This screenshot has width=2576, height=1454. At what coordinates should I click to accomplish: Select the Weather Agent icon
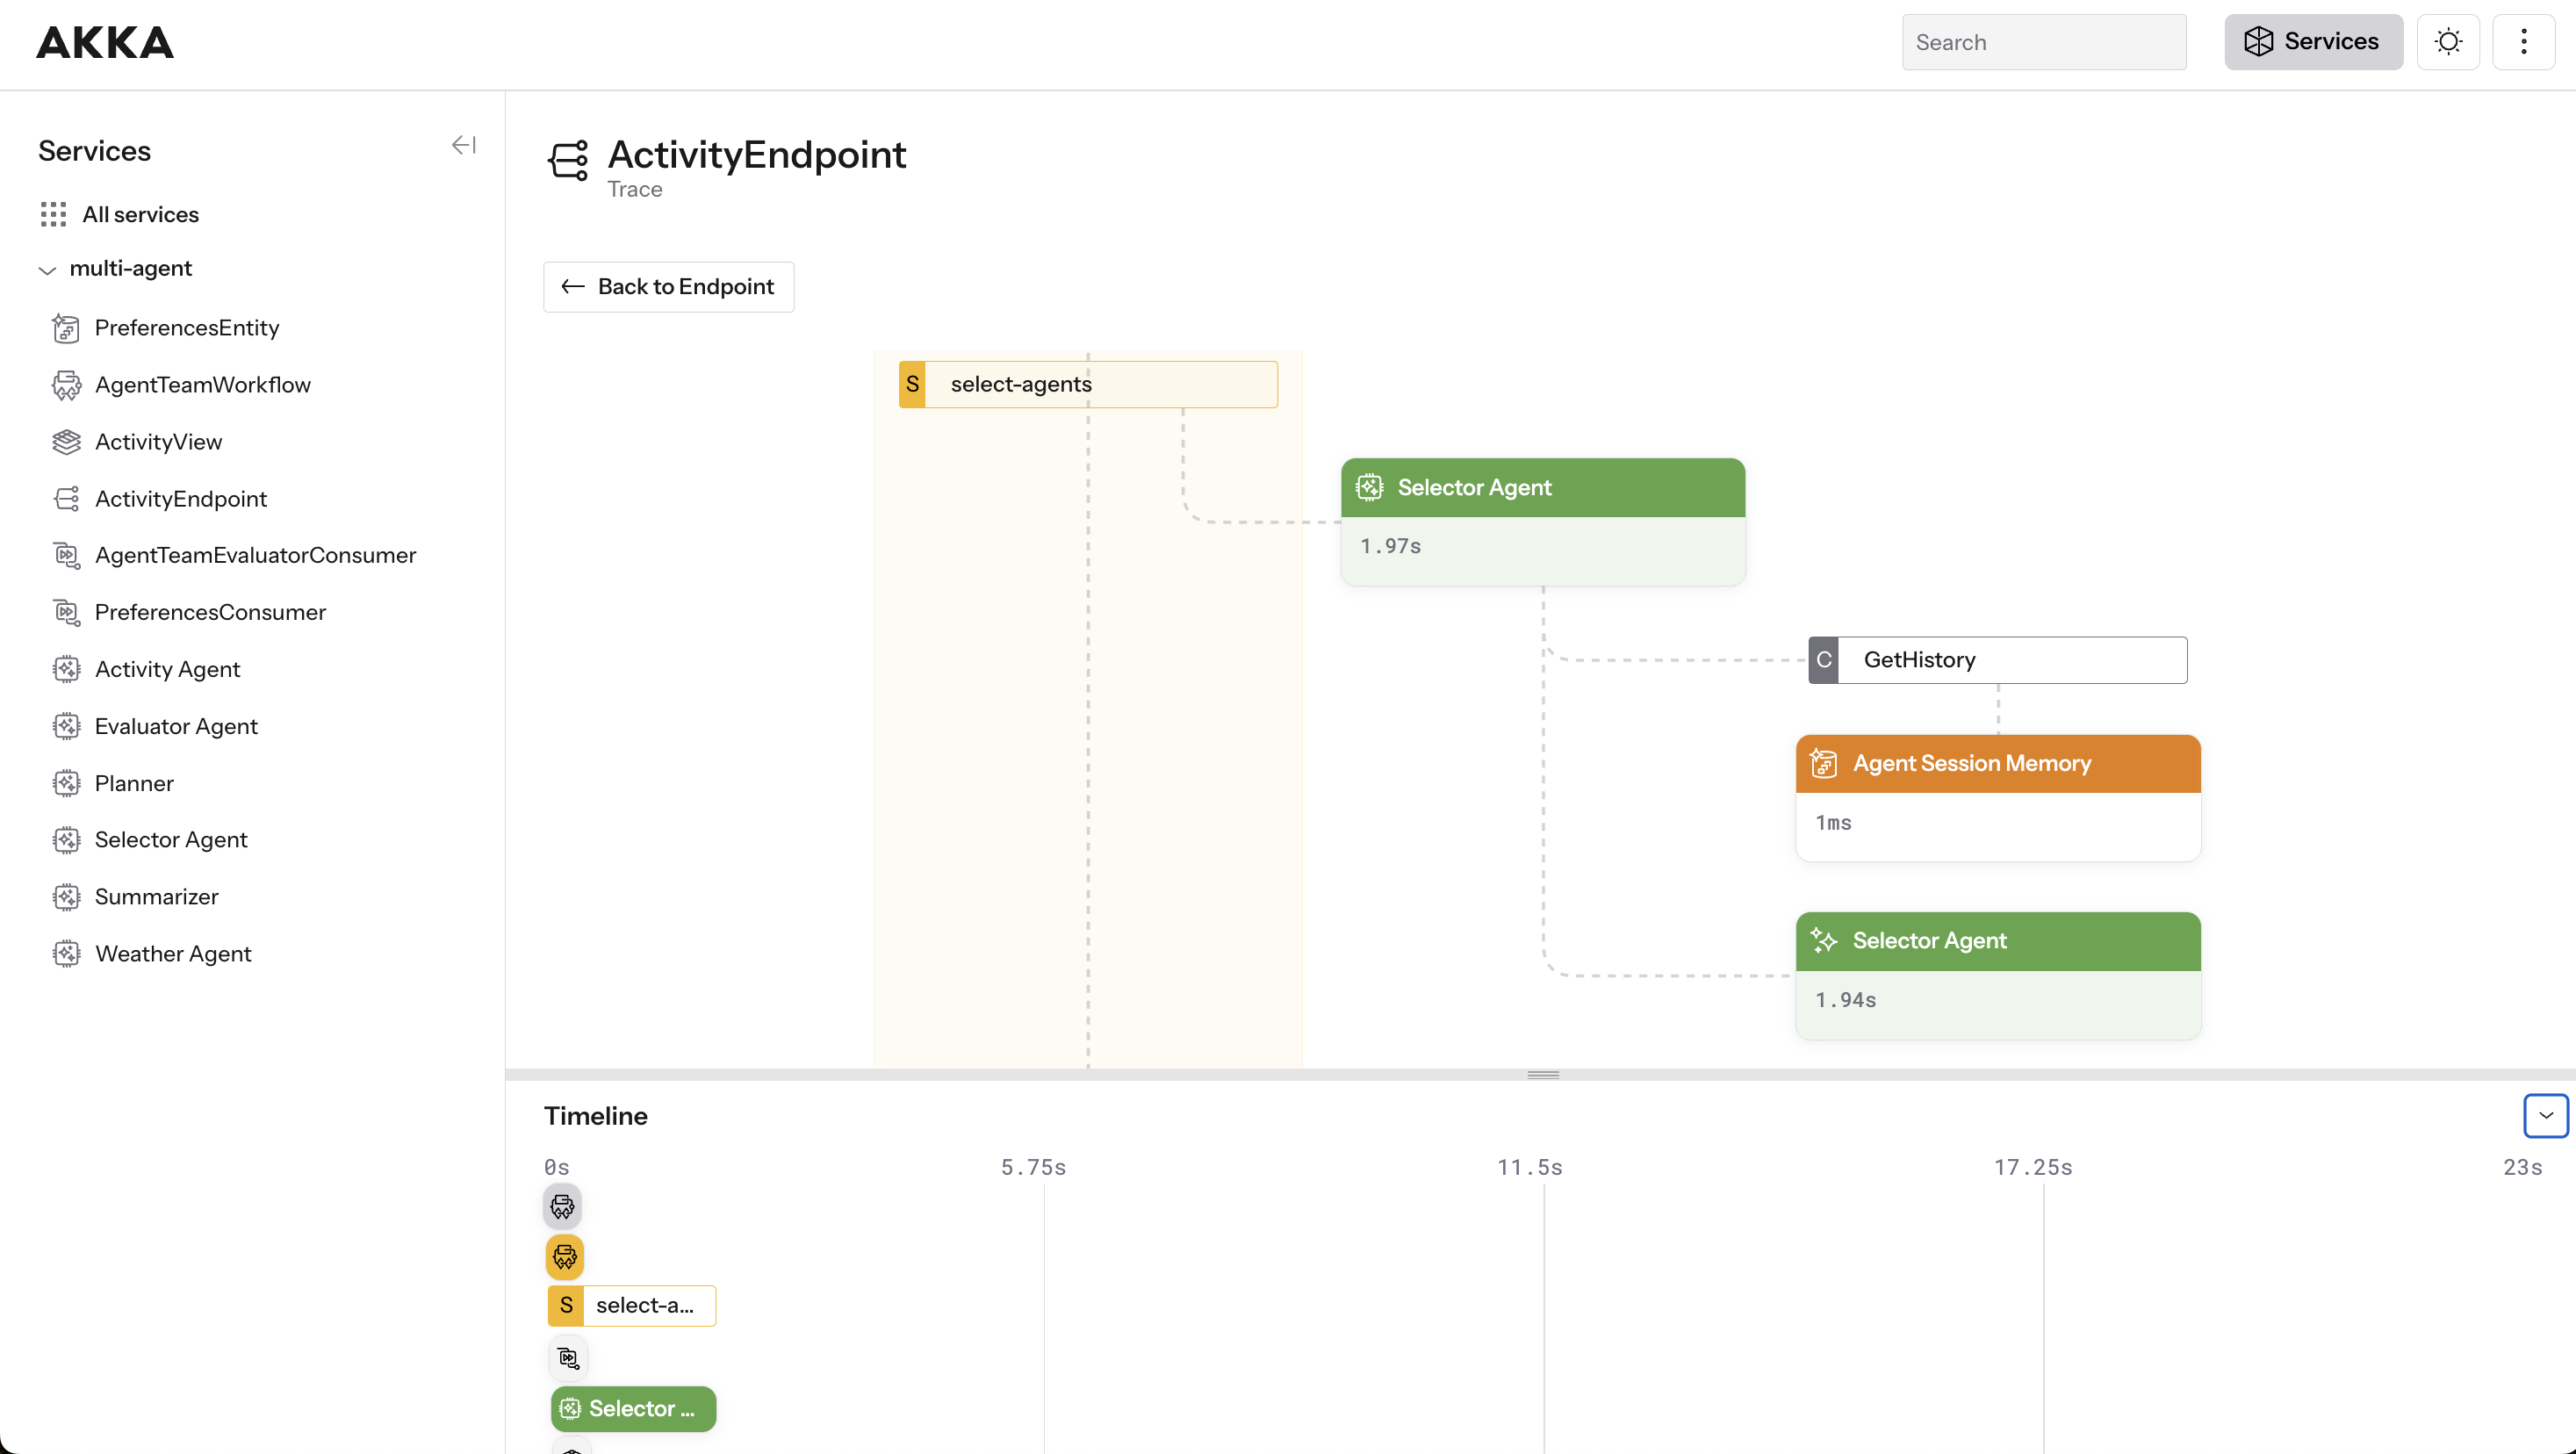66,953
